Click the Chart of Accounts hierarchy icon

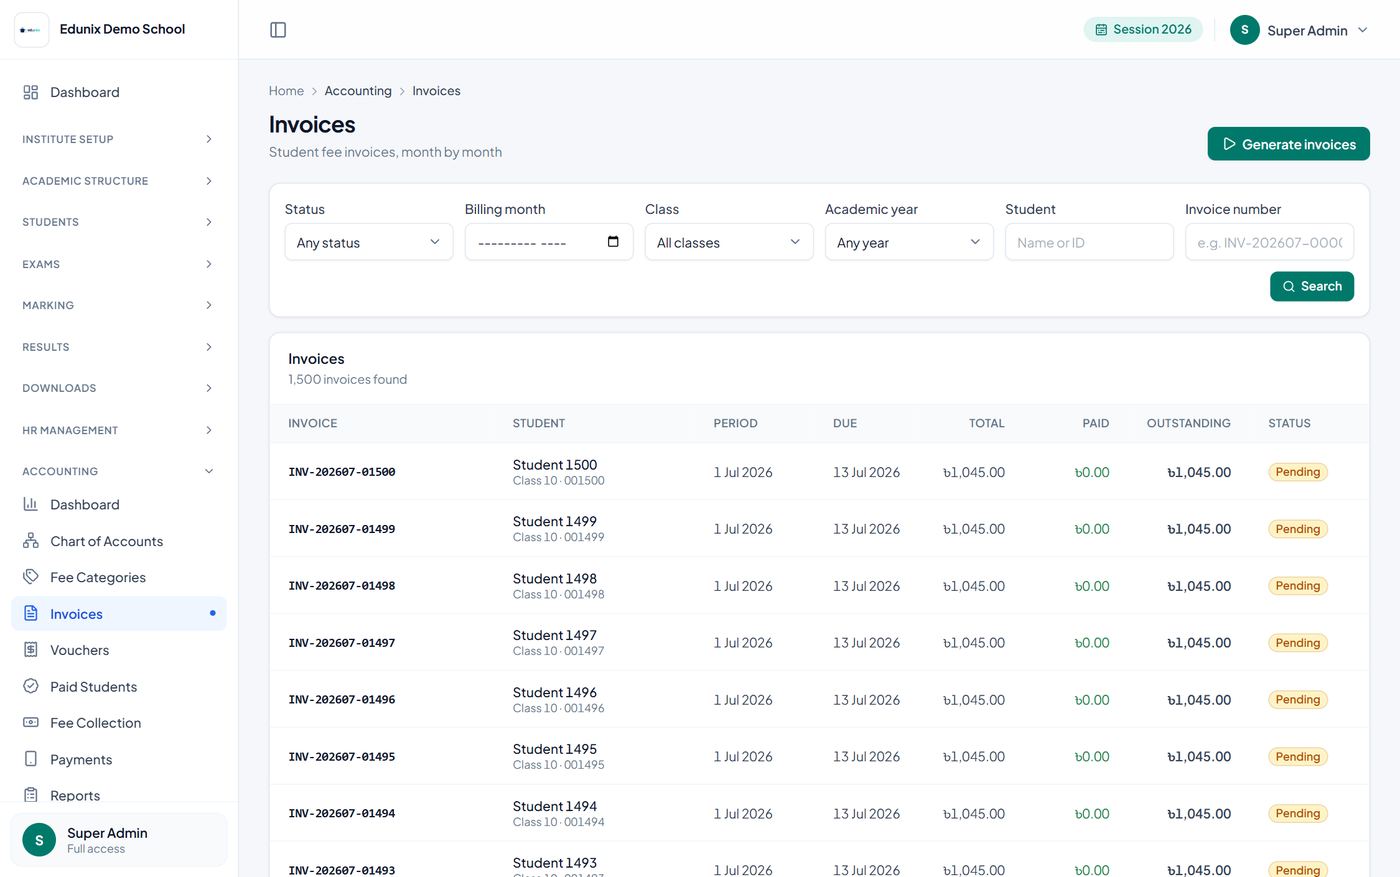31,541
